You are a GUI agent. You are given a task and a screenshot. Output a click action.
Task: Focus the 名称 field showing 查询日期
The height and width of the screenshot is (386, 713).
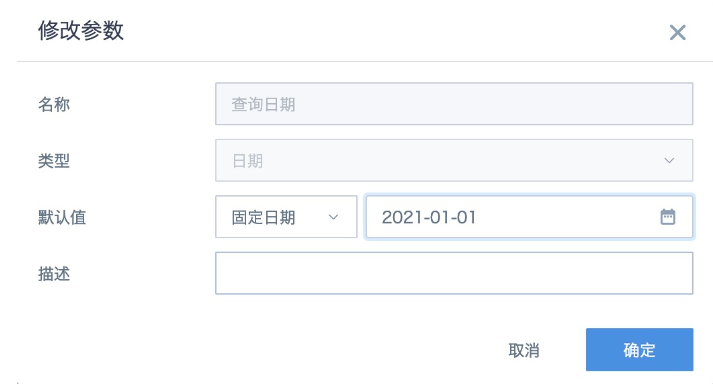(x=454, y=104)
